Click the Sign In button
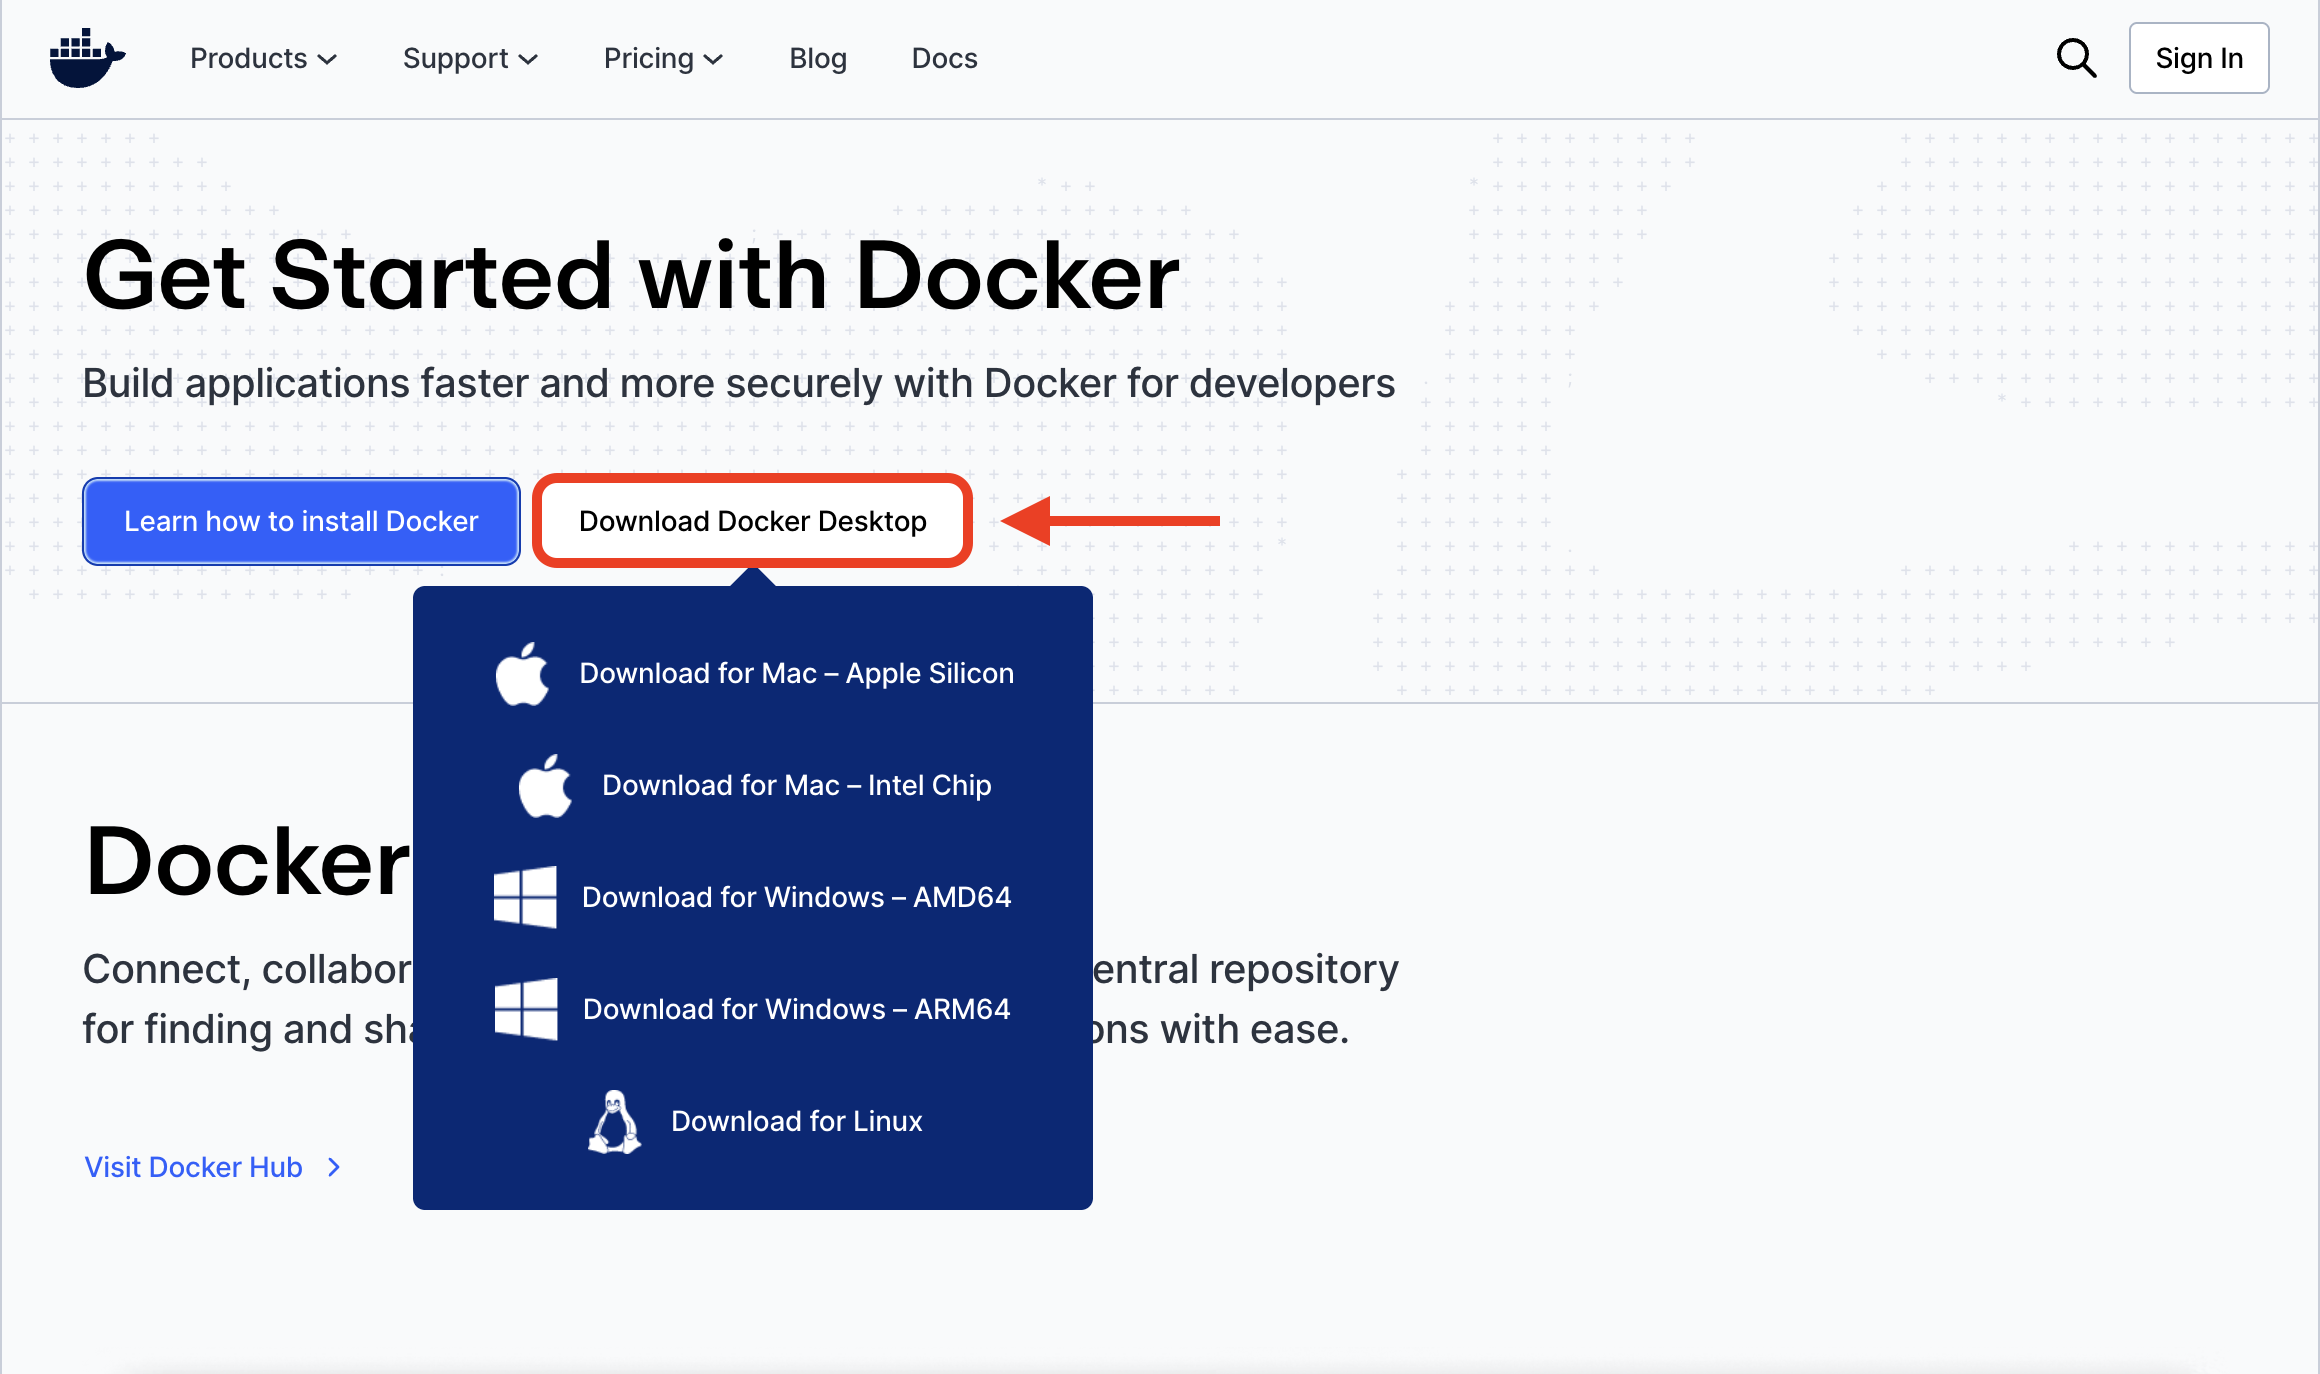Viewport: 2320px width, 1374px height. [2199, 58]
